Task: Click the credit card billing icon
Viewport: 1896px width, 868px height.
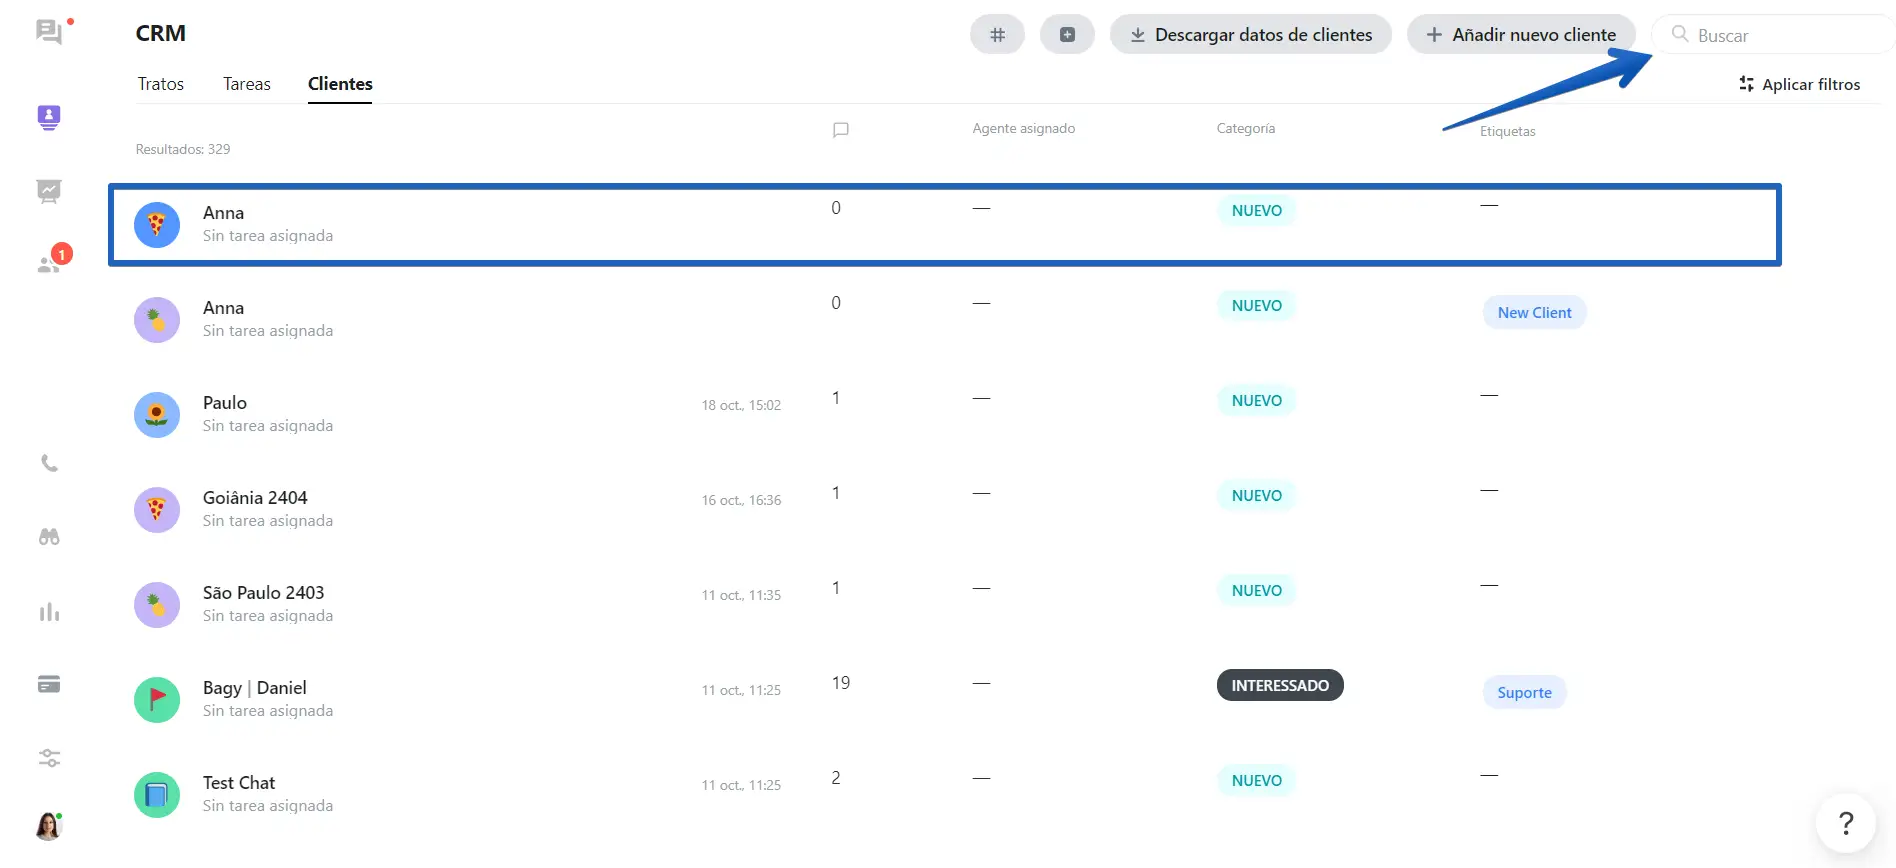Action: (x=49, y=685)
